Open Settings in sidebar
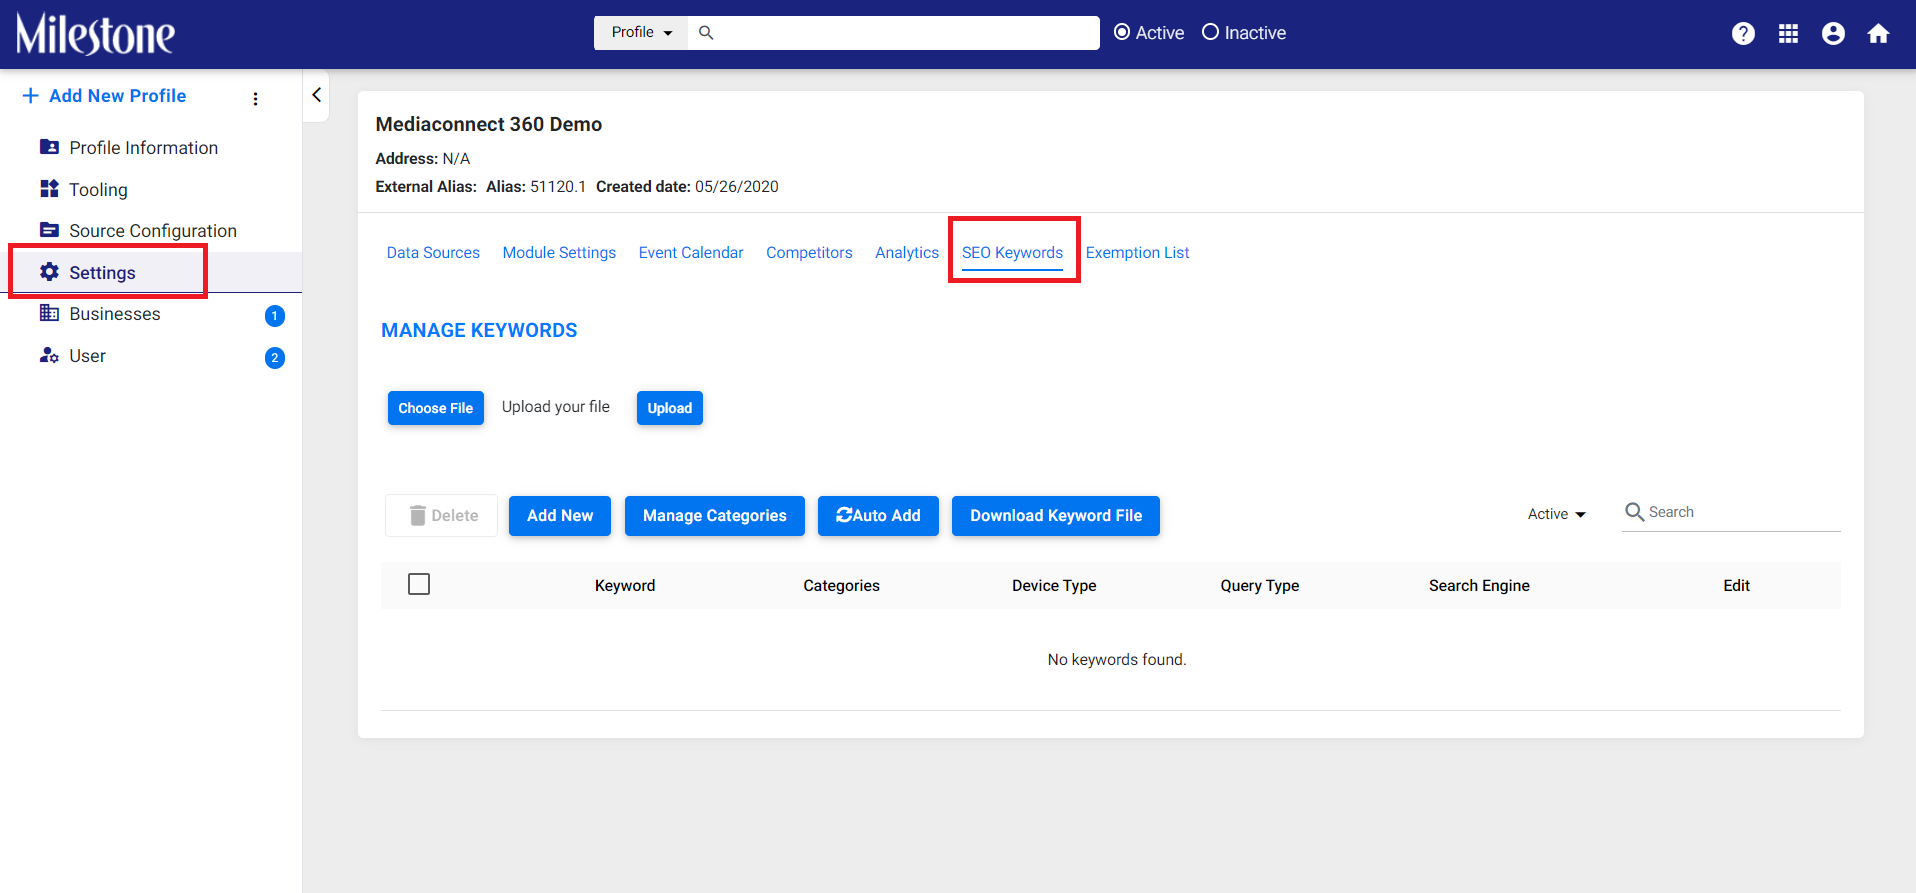Viewport: 1916px width, 893px height. (102, 273)
